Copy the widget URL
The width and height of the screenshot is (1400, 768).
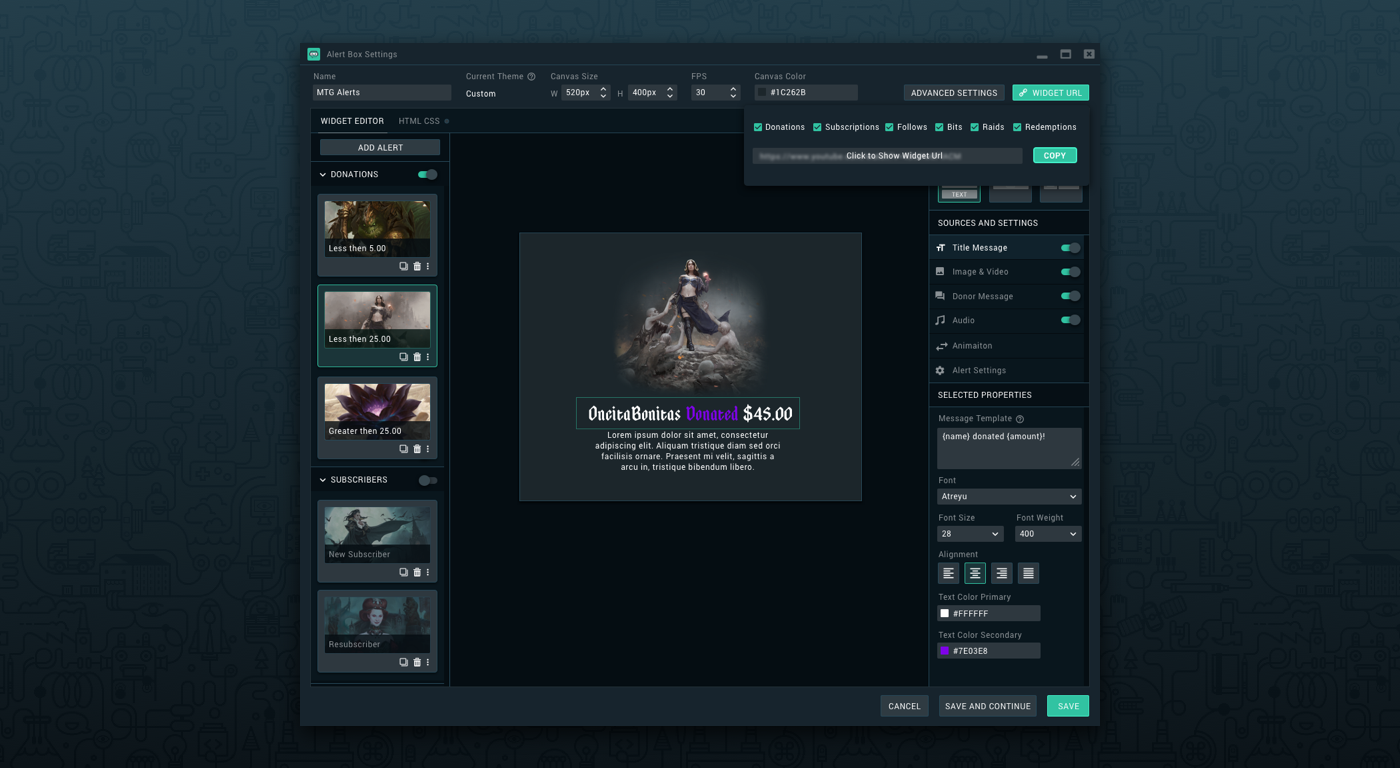(1055, 155)
